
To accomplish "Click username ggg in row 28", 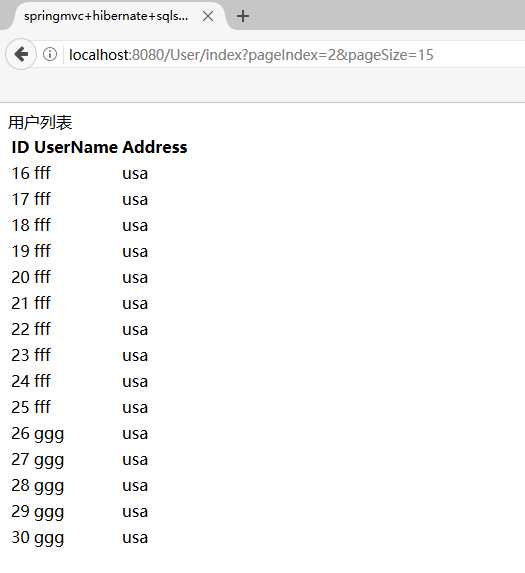I will 49,487.
